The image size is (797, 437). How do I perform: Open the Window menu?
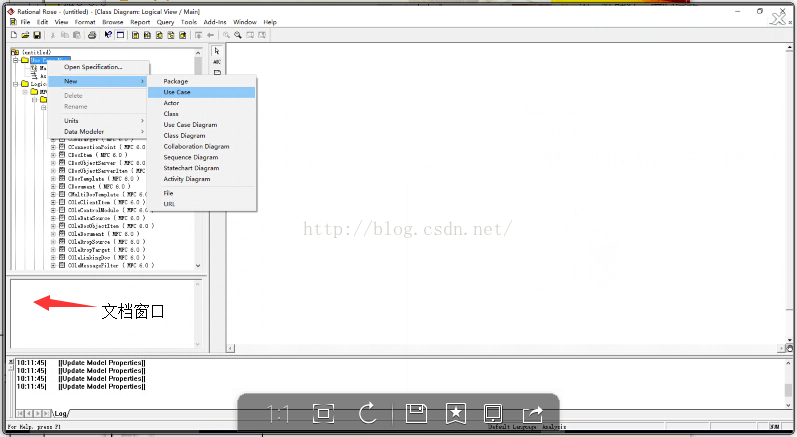[245, 22]
